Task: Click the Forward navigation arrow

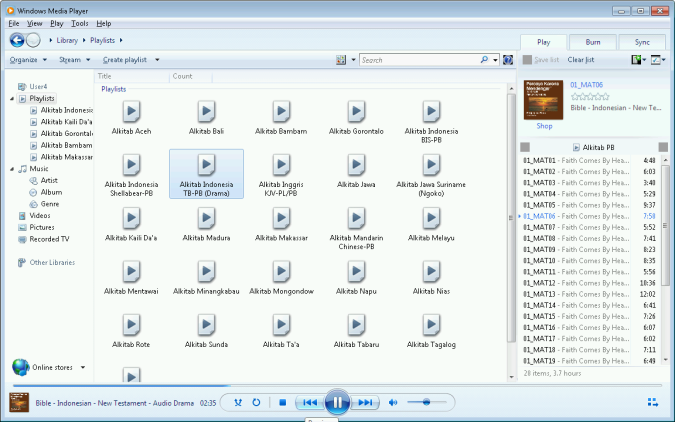Action: coord(33,40)
